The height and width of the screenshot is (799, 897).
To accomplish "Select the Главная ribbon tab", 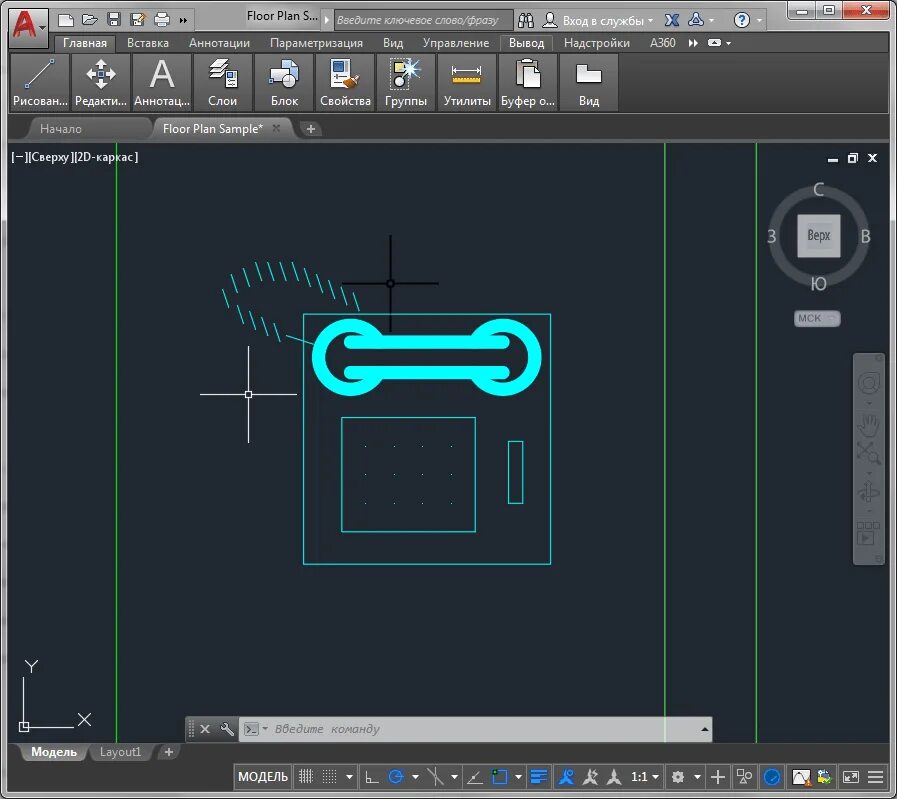I will [85, 43].
